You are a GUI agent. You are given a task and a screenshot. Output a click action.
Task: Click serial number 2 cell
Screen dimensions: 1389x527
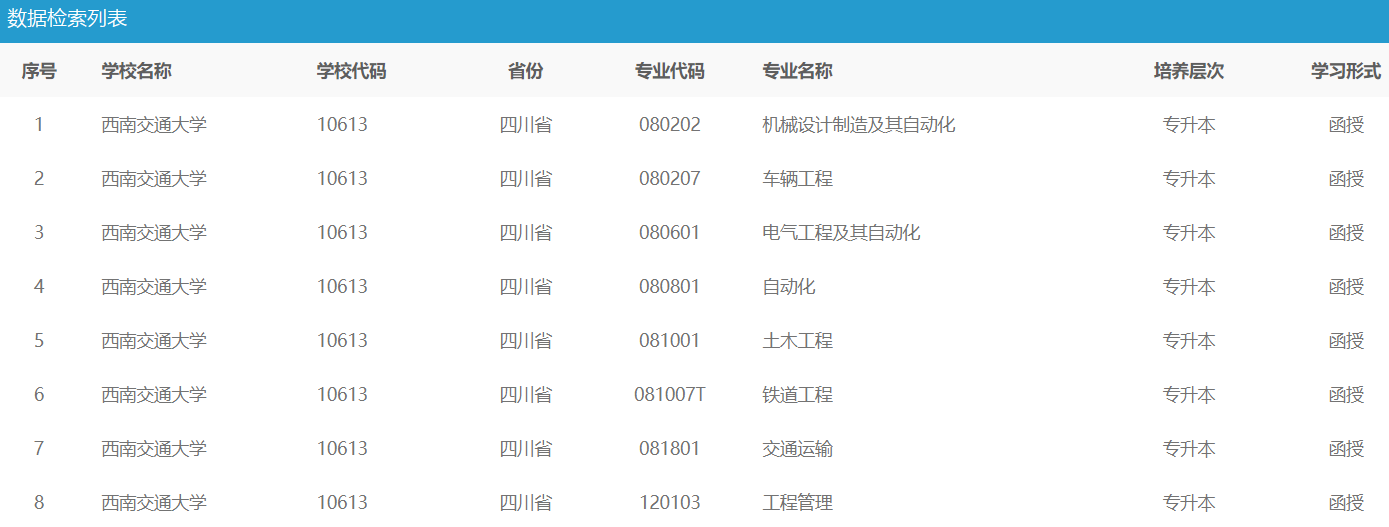39,179
